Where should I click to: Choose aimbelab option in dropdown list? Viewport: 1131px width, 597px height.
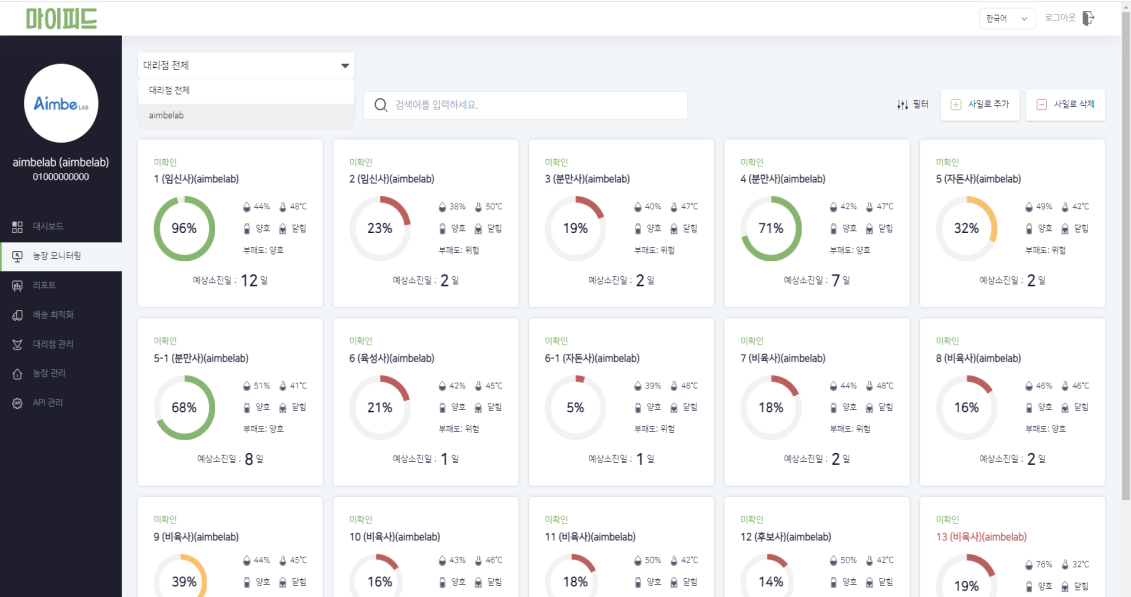point(246,115)
